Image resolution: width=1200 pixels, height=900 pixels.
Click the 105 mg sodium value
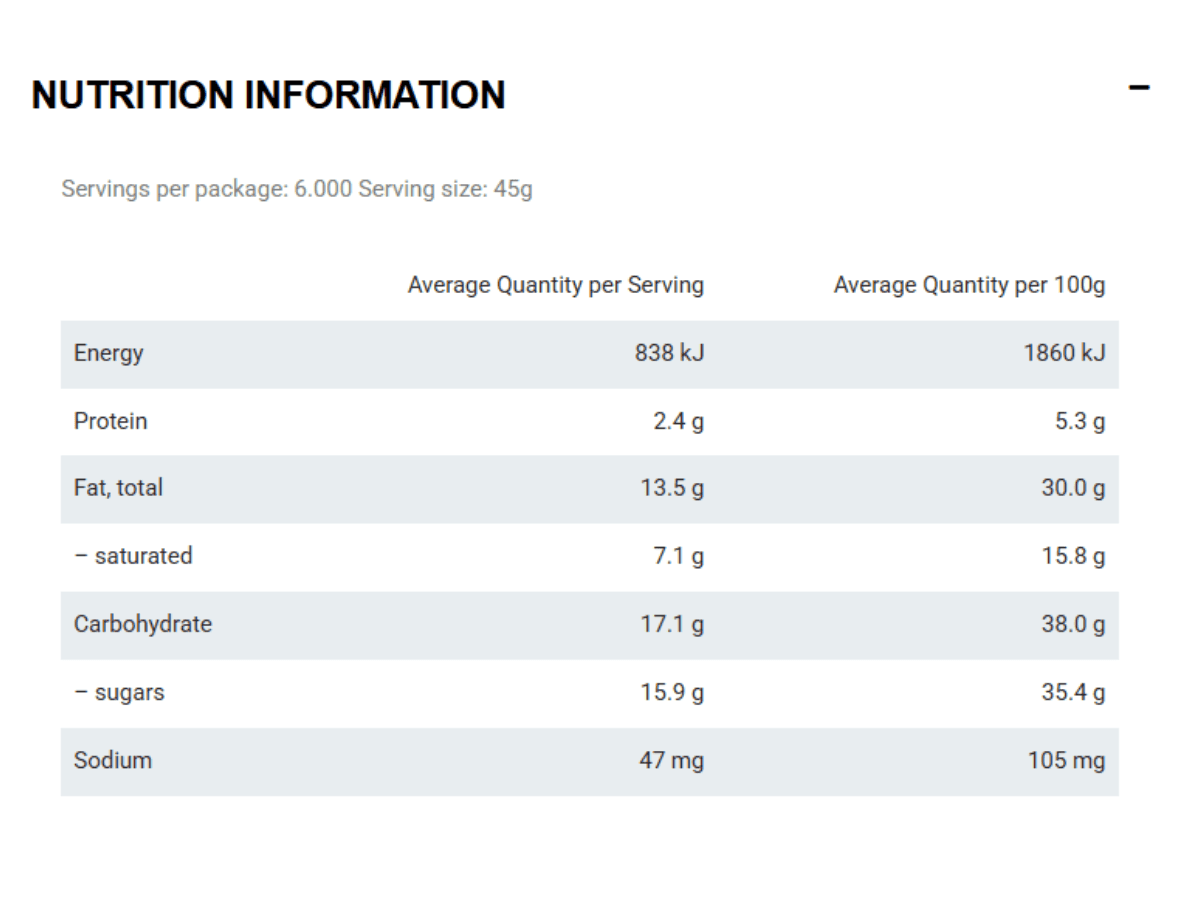1066,760
